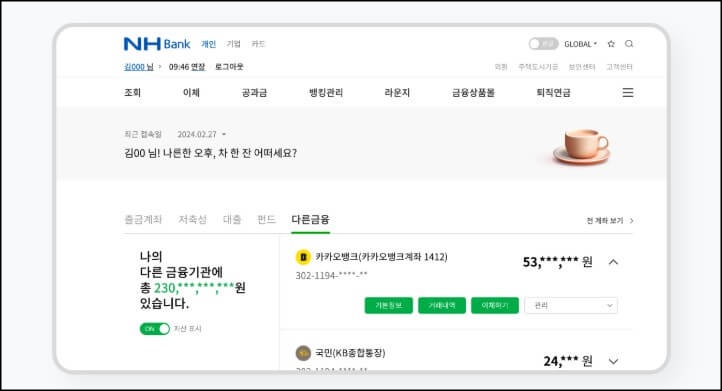
Task: Collapse the KakaoBank account details chevron
Action: [613, 262]
